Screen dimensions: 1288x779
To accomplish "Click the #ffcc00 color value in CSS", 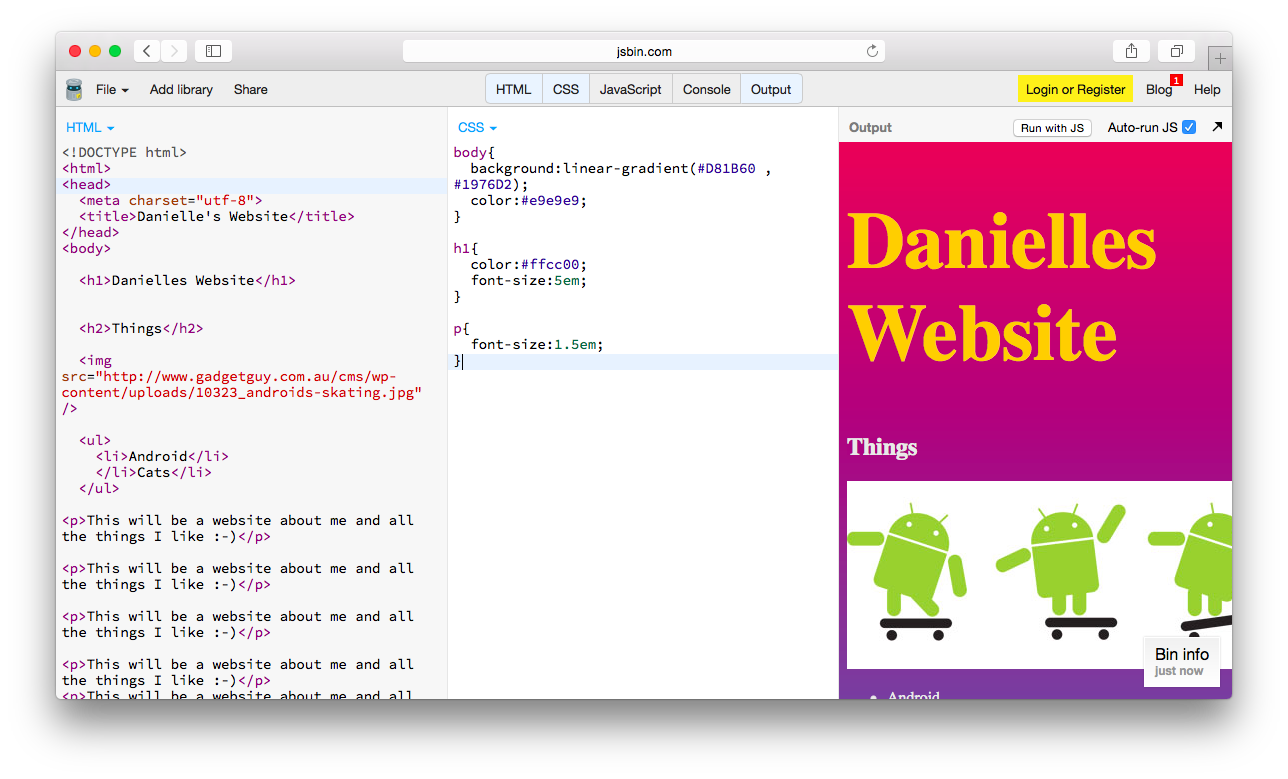I will (553, 264).
